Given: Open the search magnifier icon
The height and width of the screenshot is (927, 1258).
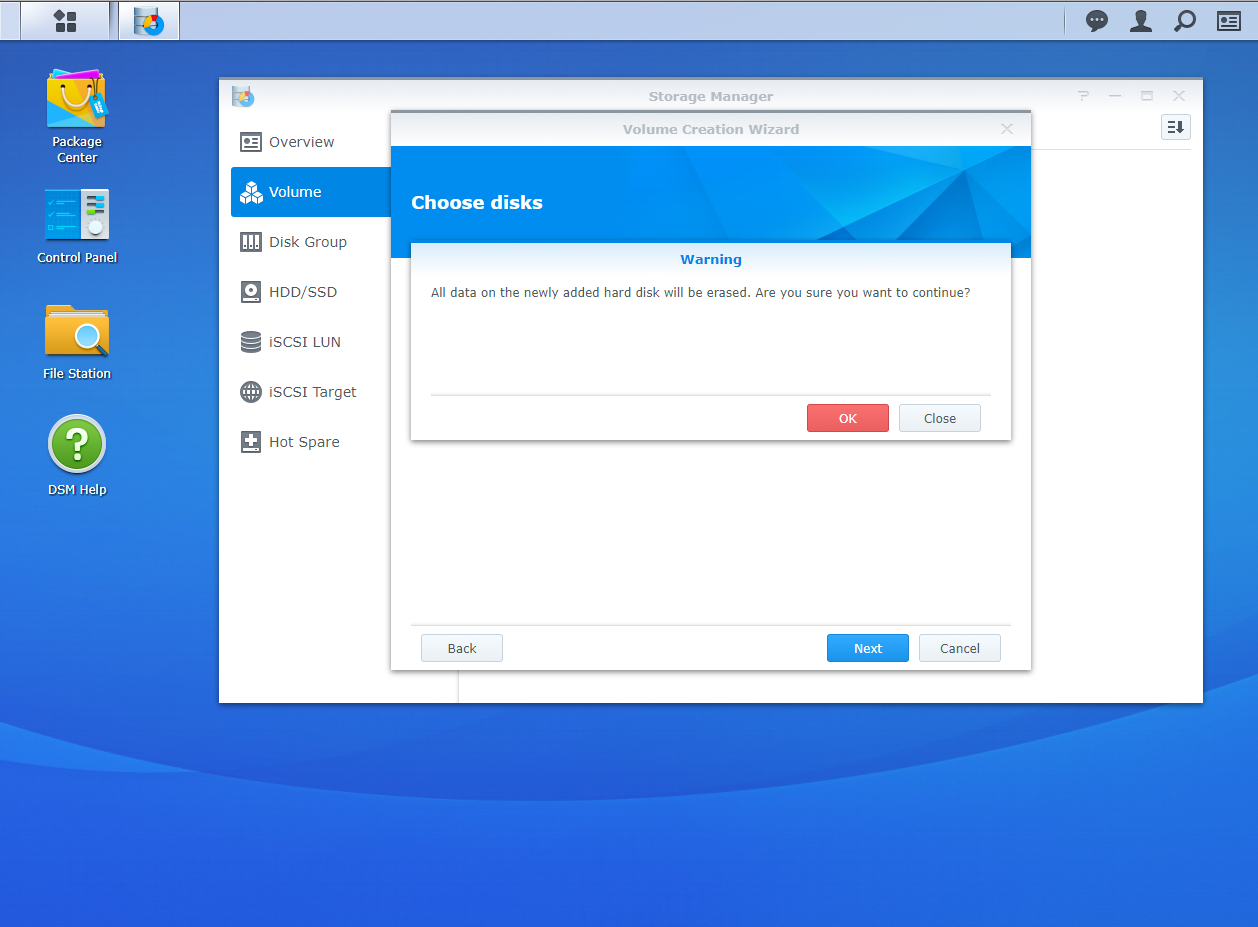Looking at the screenshot, I should coord(1185,21).
